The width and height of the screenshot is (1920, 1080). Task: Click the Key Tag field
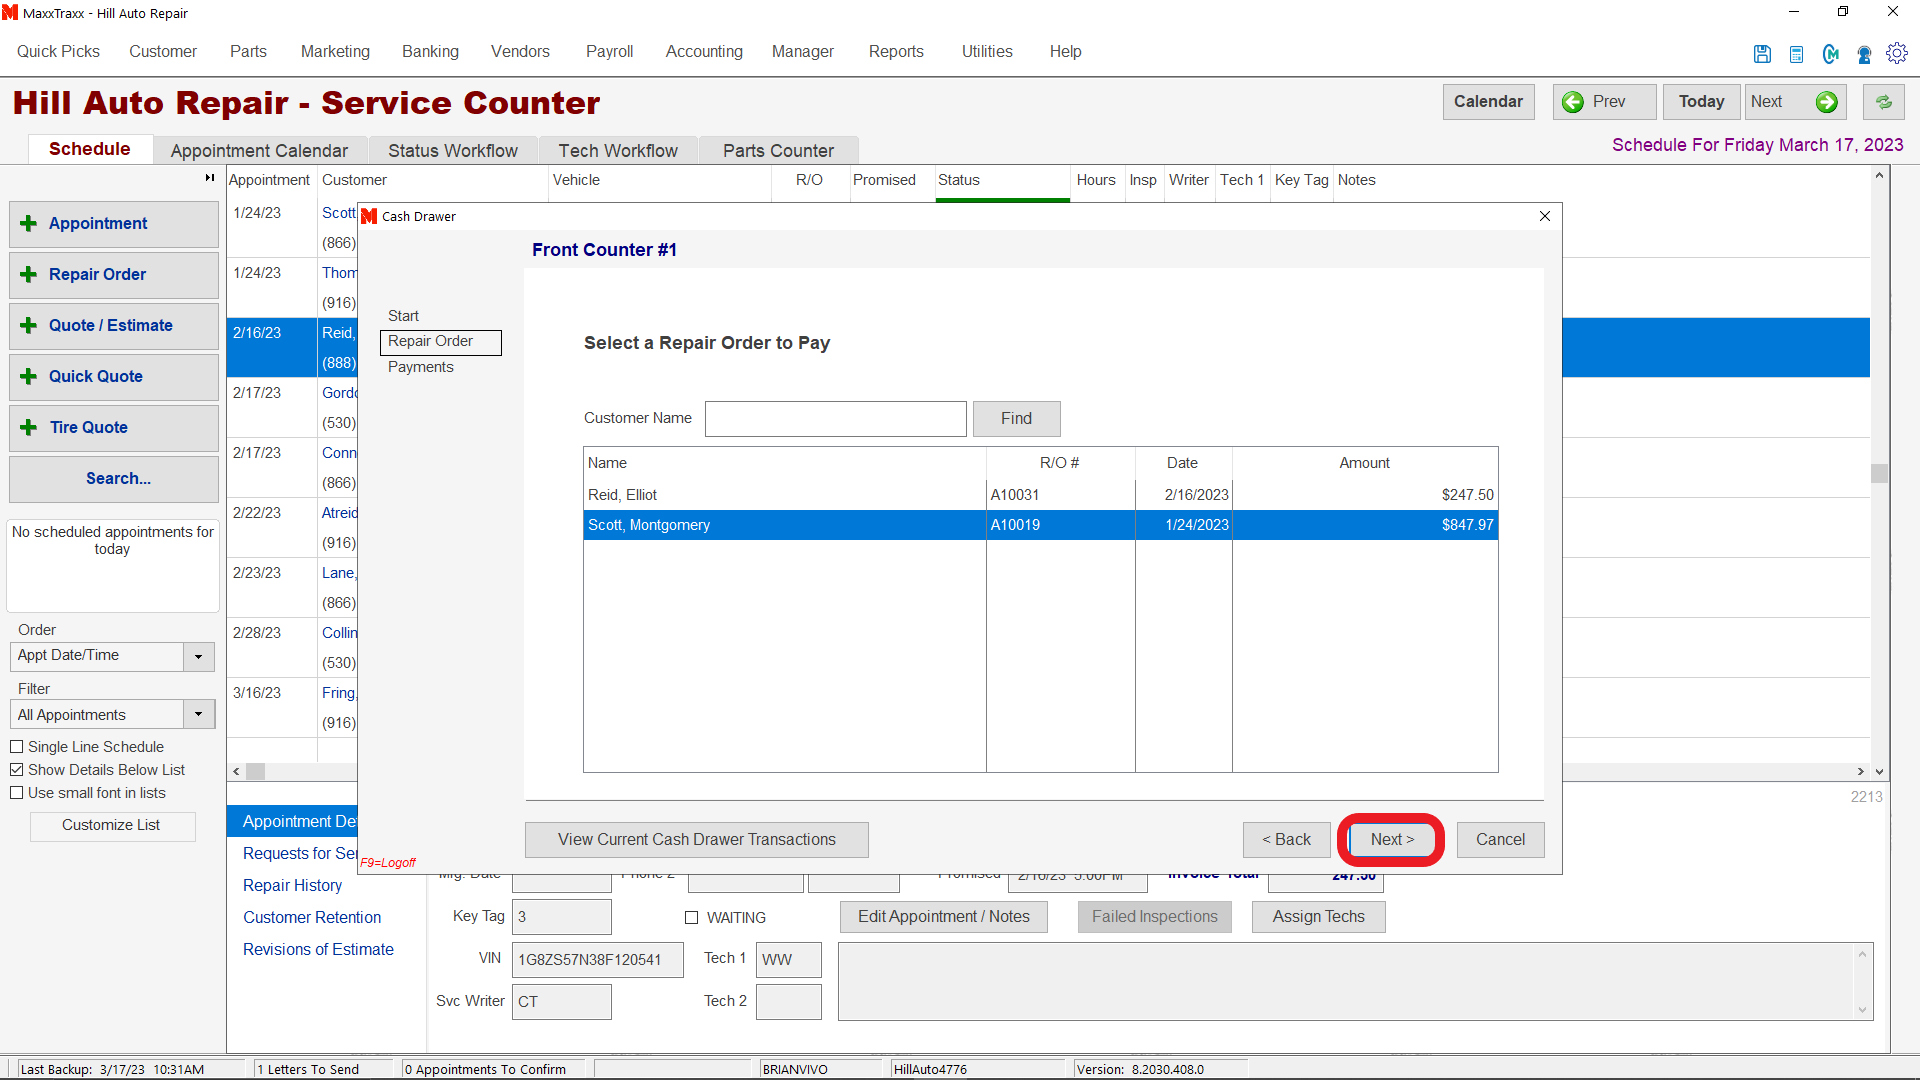click(x=561, y=917)
